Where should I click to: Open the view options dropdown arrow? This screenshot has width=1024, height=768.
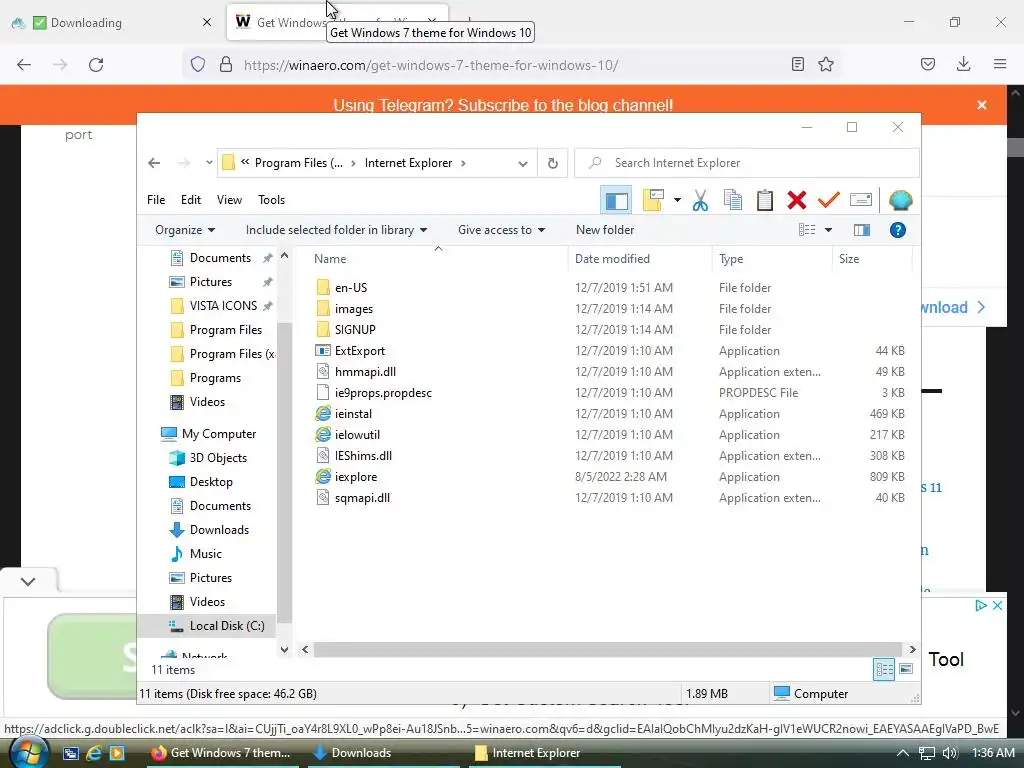(x=828, y=230)
